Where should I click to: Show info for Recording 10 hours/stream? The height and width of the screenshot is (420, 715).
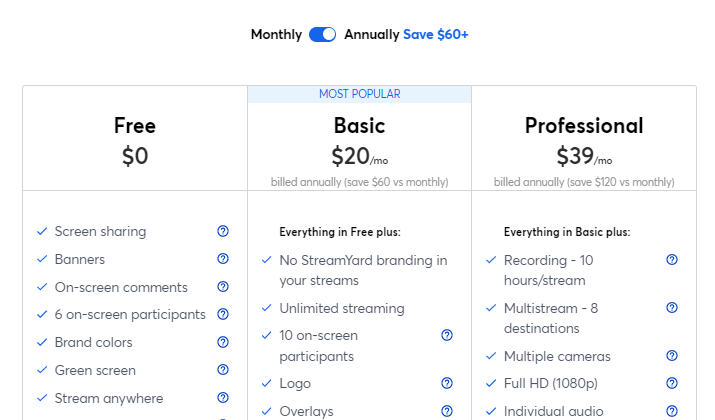[x=672, y=260]
